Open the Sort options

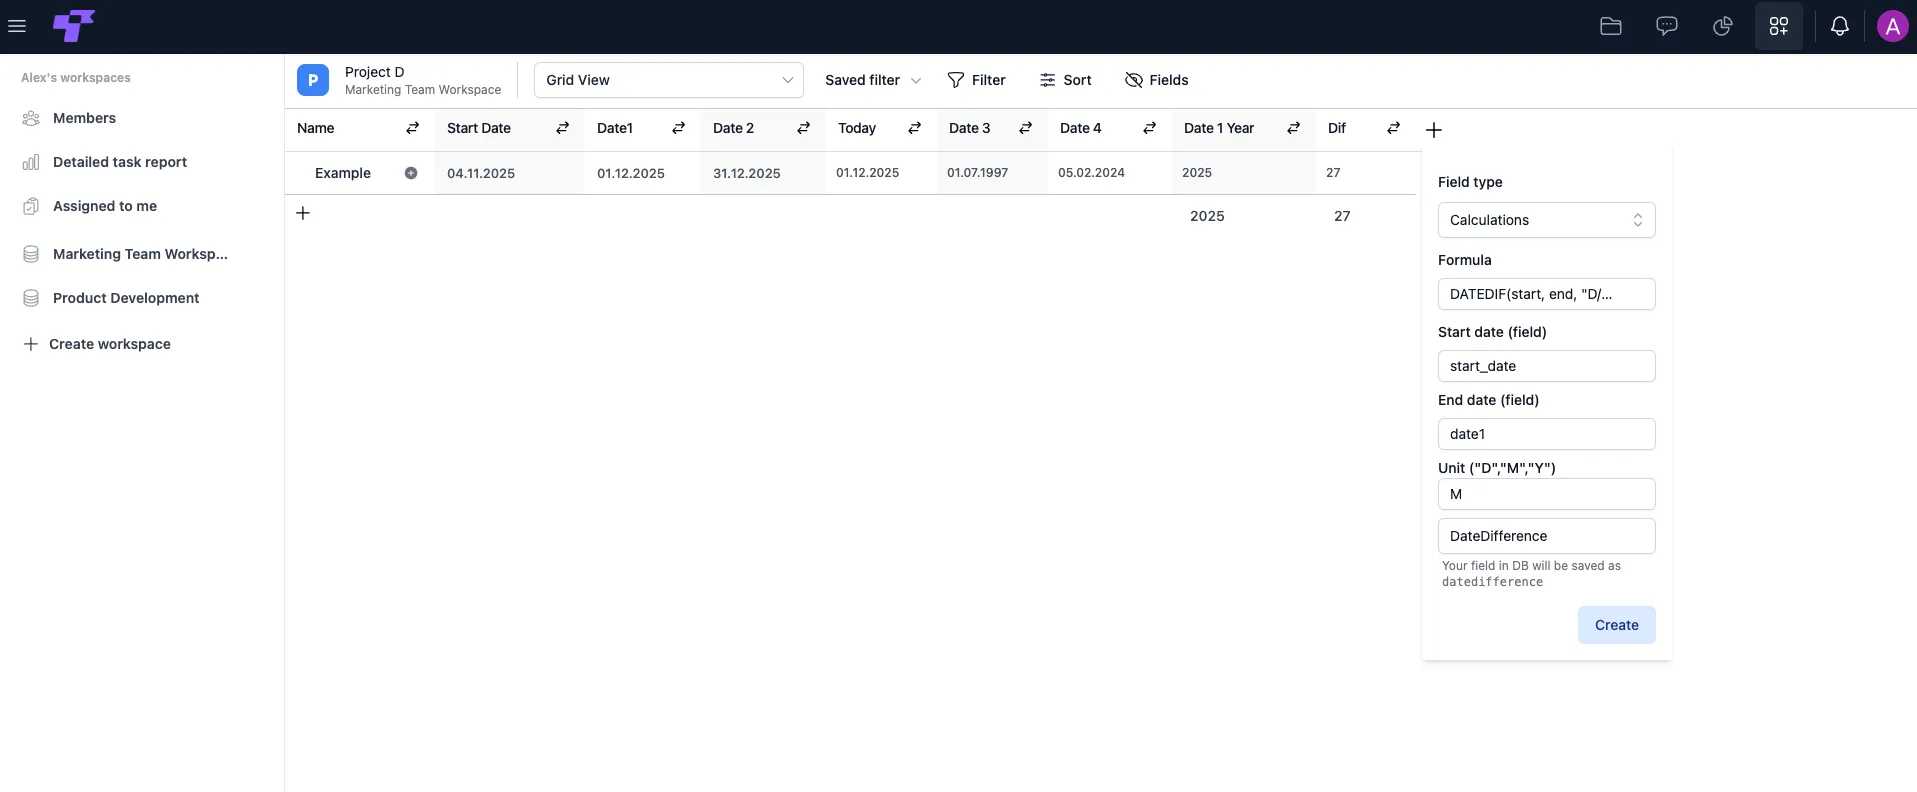point(1065,80)
